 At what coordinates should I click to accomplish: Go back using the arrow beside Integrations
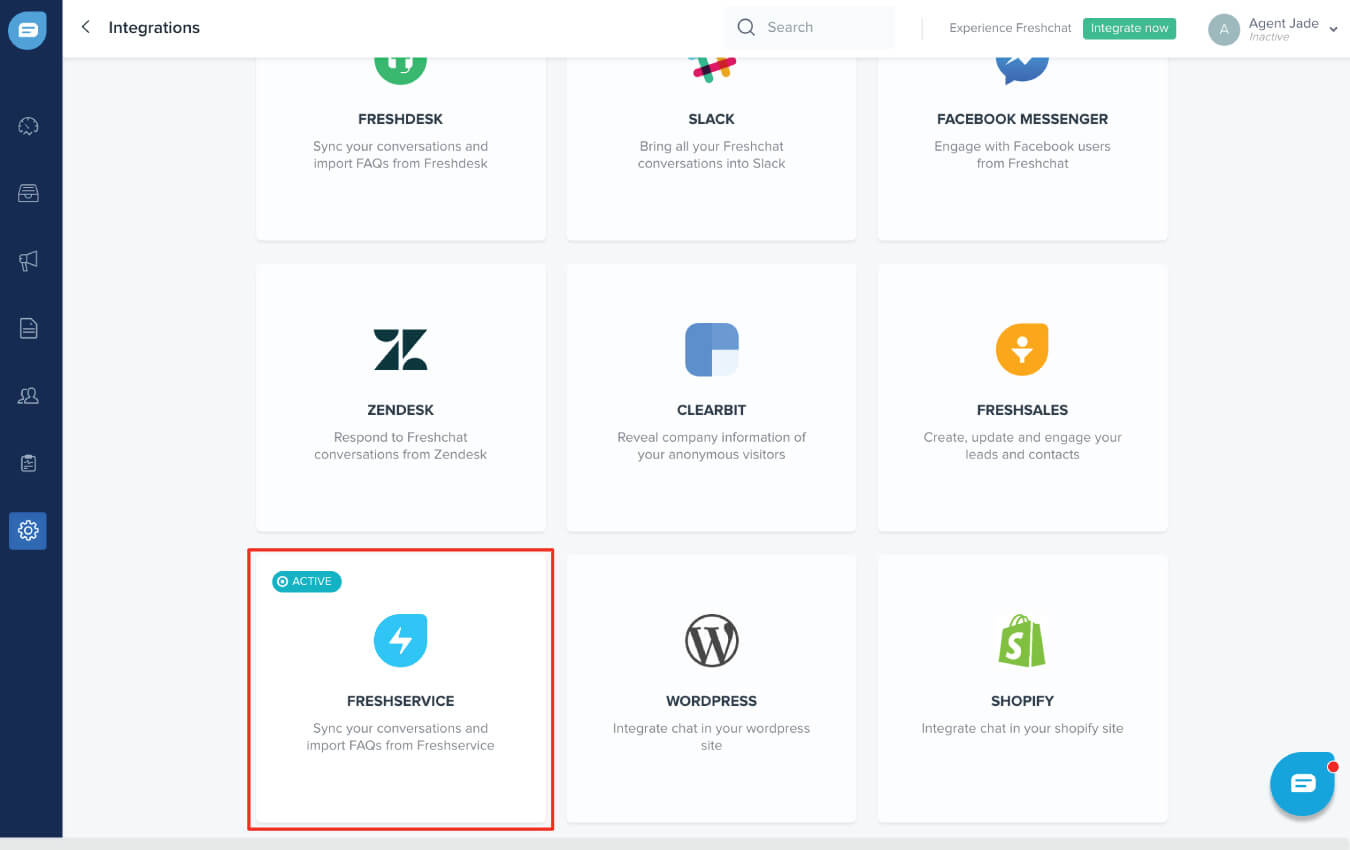[x=85, y=27]
